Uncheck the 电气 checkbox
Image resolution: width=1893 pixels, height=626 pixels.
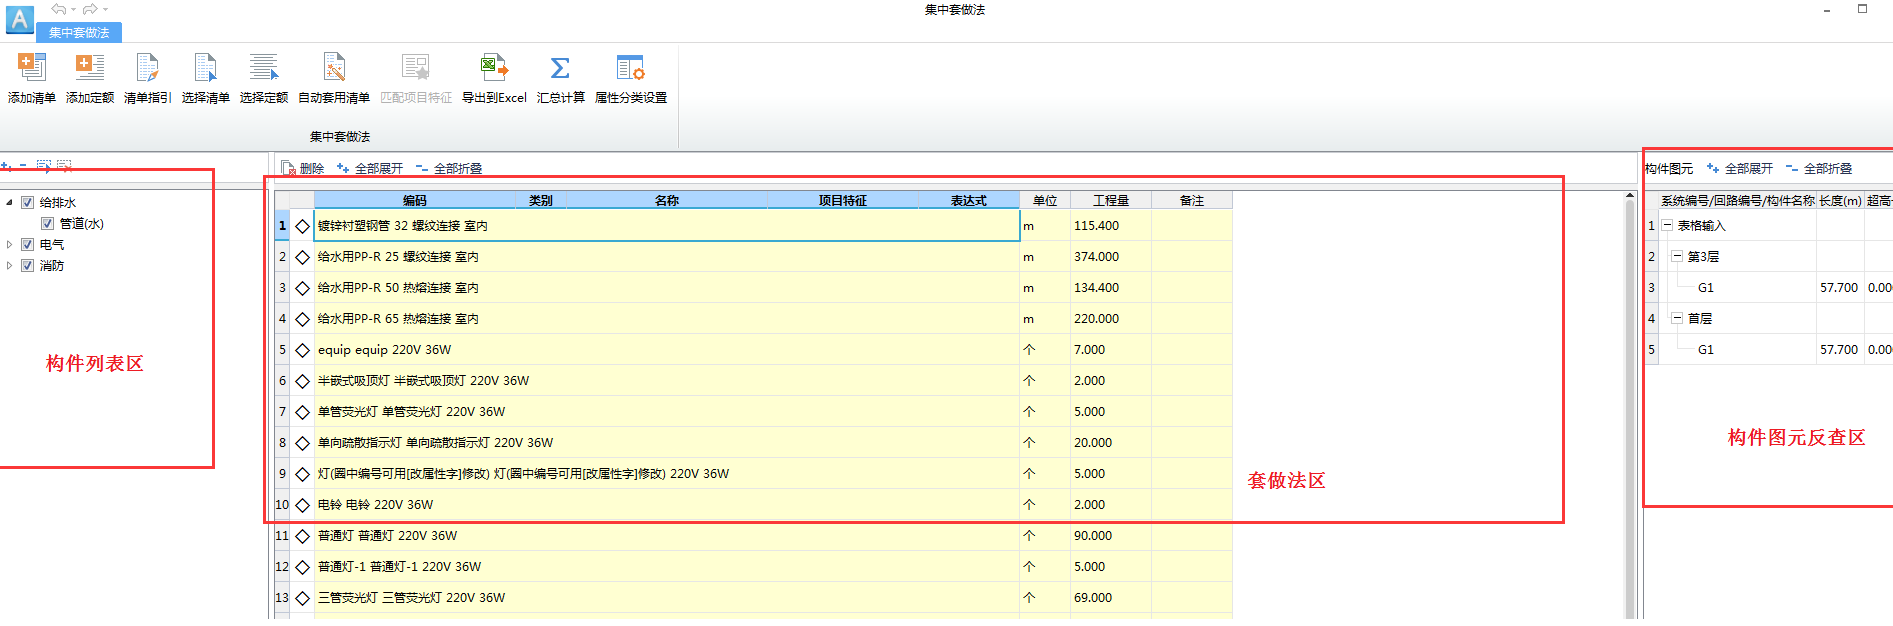click(x=28, y=245)
